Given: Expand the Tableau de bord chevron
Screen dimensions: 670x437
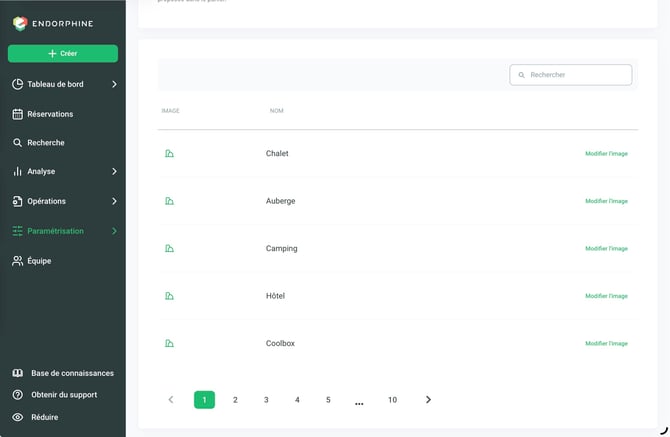Looking at the screenshot, I should [x=114, y=84].
